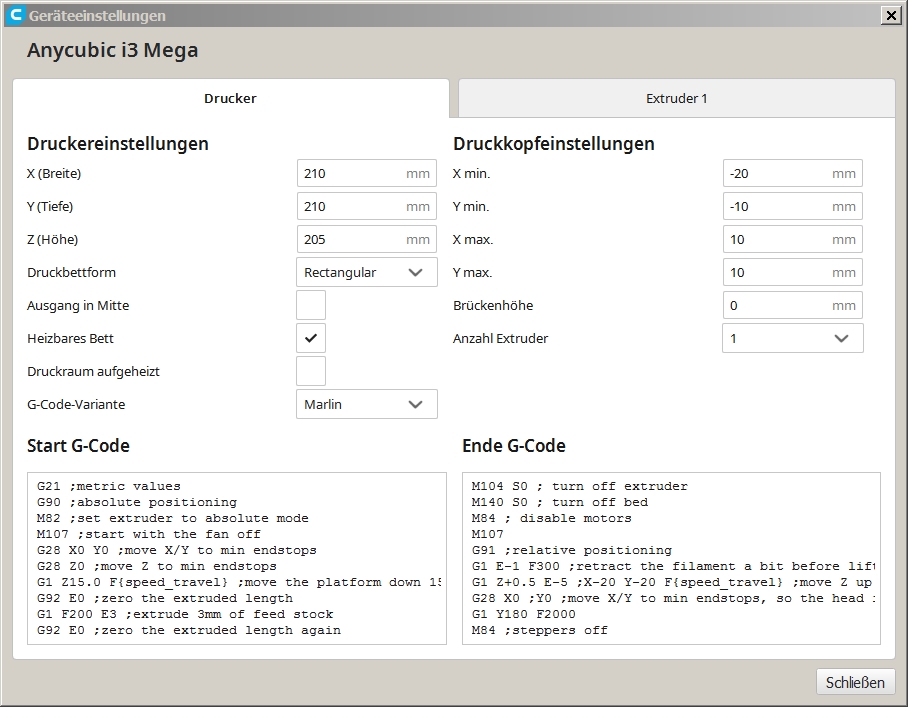The image size is (908, 707).
Task: Select the Drucker tab
Action: (x=230, y=99)
